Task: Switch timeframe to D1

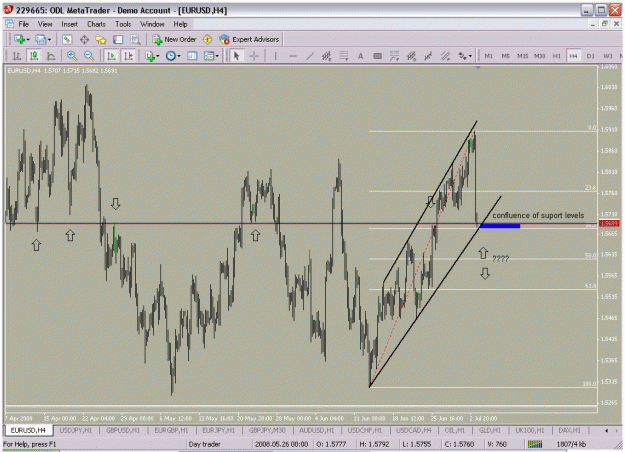Action: [x=590, y=56]
